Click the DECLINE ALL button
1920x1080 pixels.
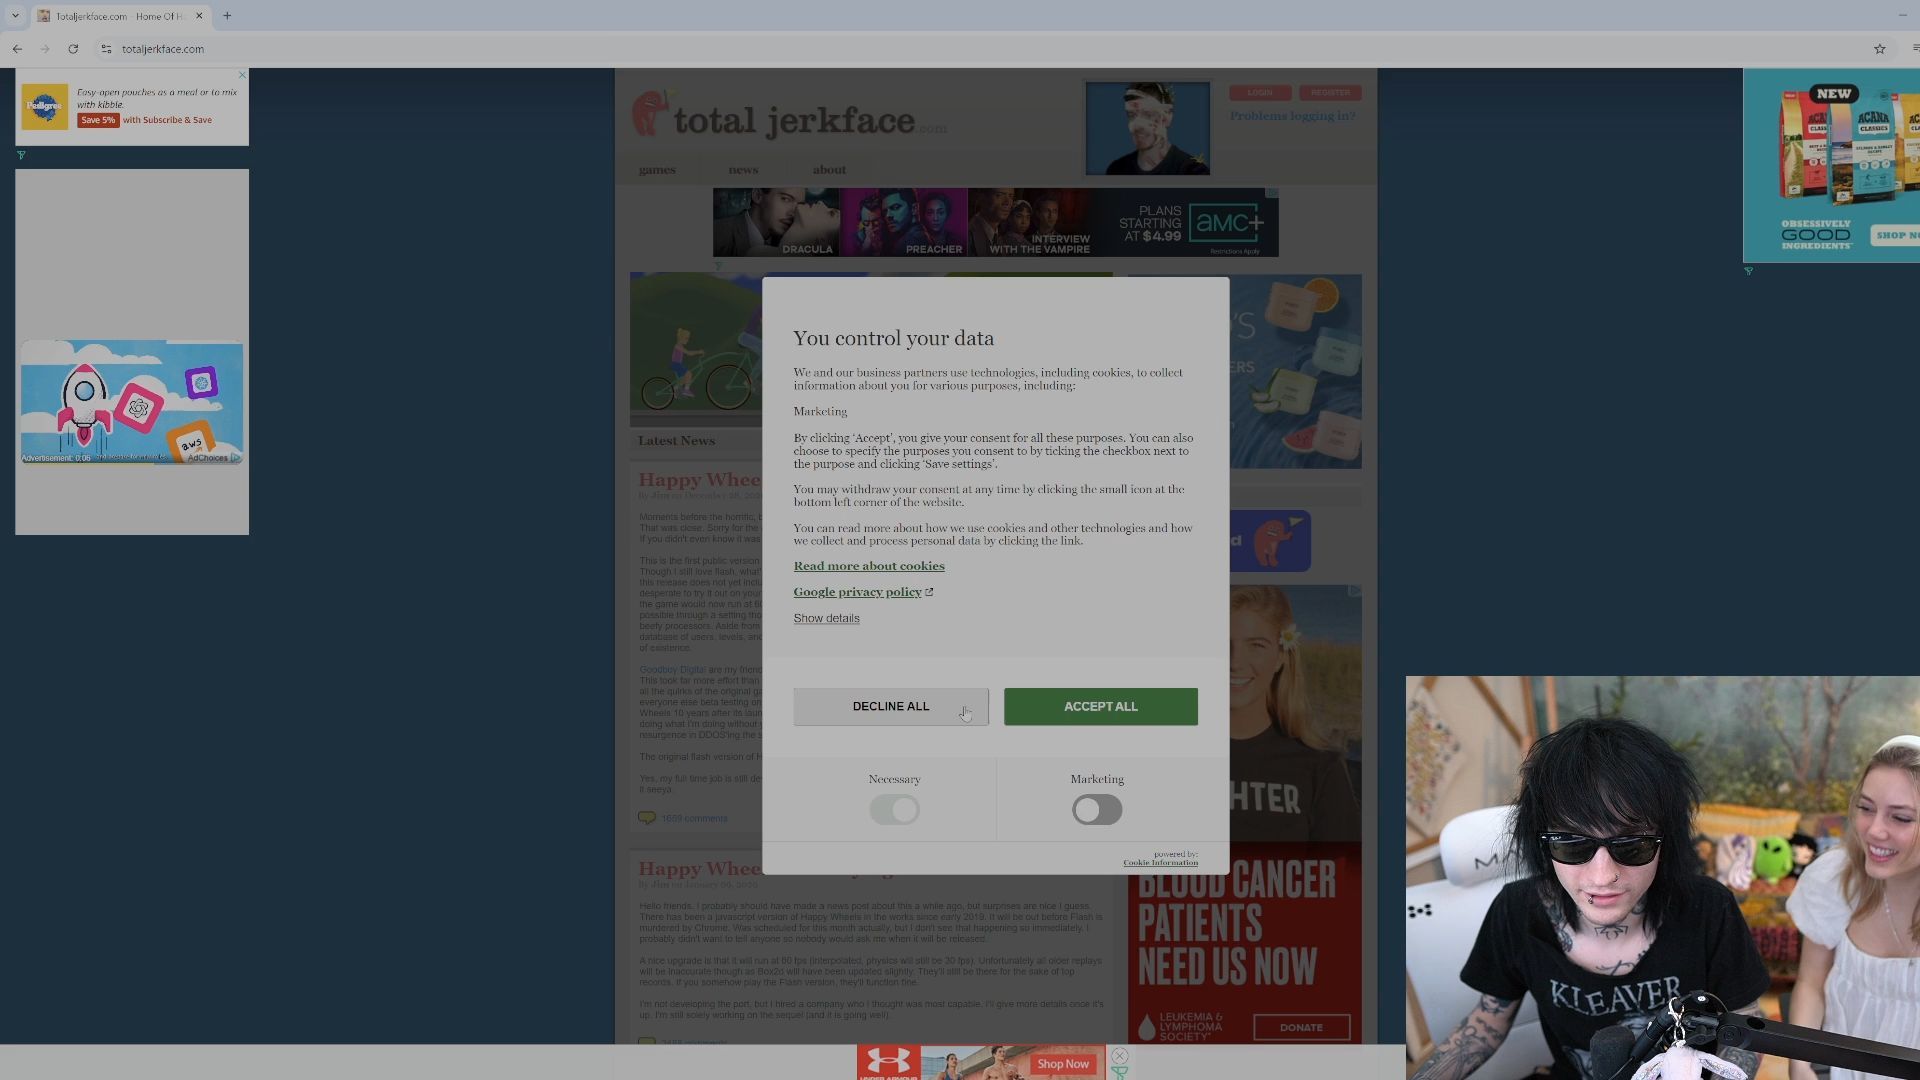click(891, 707)
